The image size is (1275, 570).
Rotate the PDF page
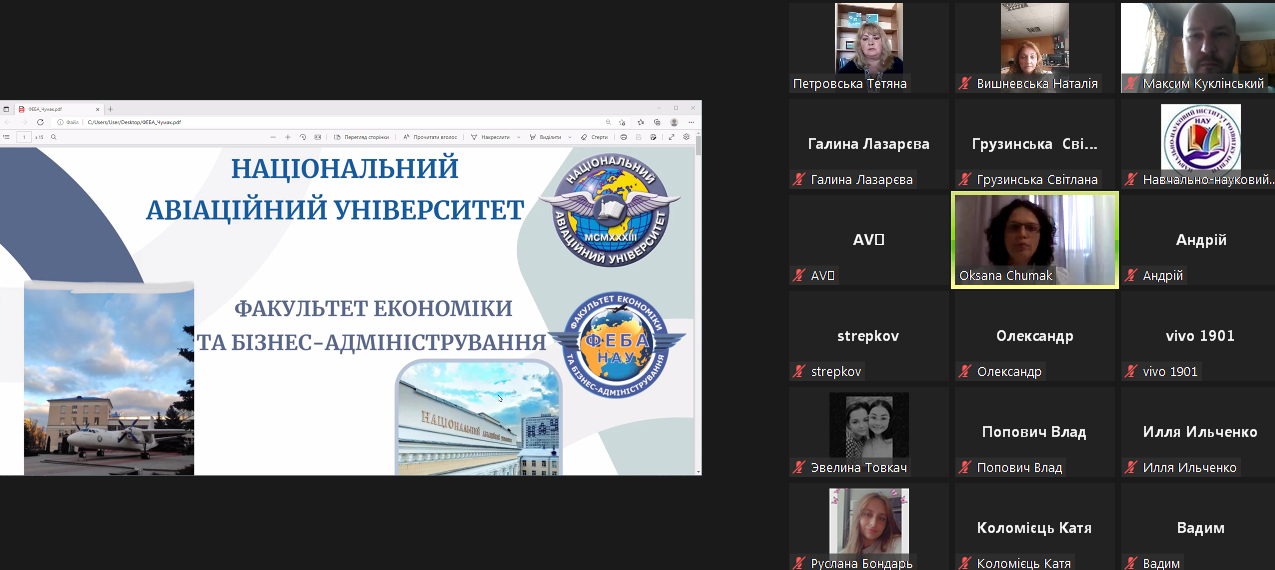tap(303, 137)
